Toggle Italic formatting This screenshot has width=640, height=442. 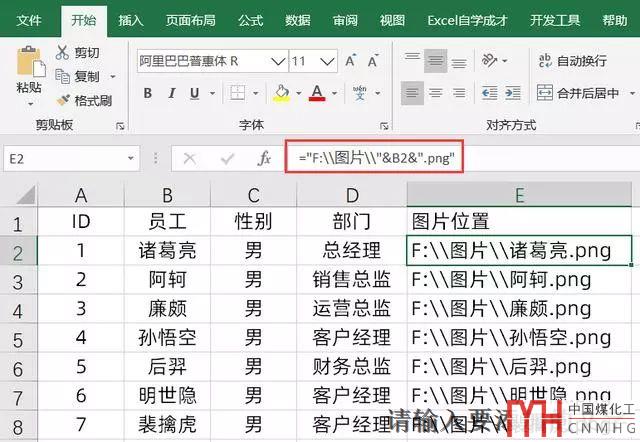pos(172,93)
